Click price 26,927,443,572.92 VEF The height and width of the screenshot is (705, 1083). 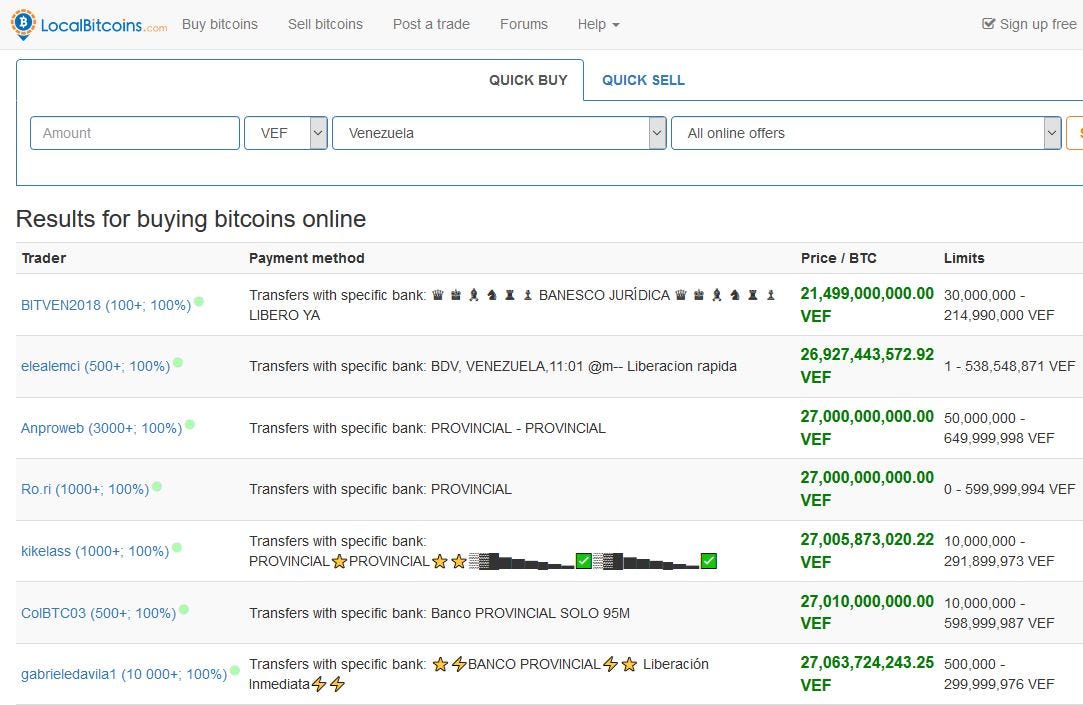click(867, 366)
